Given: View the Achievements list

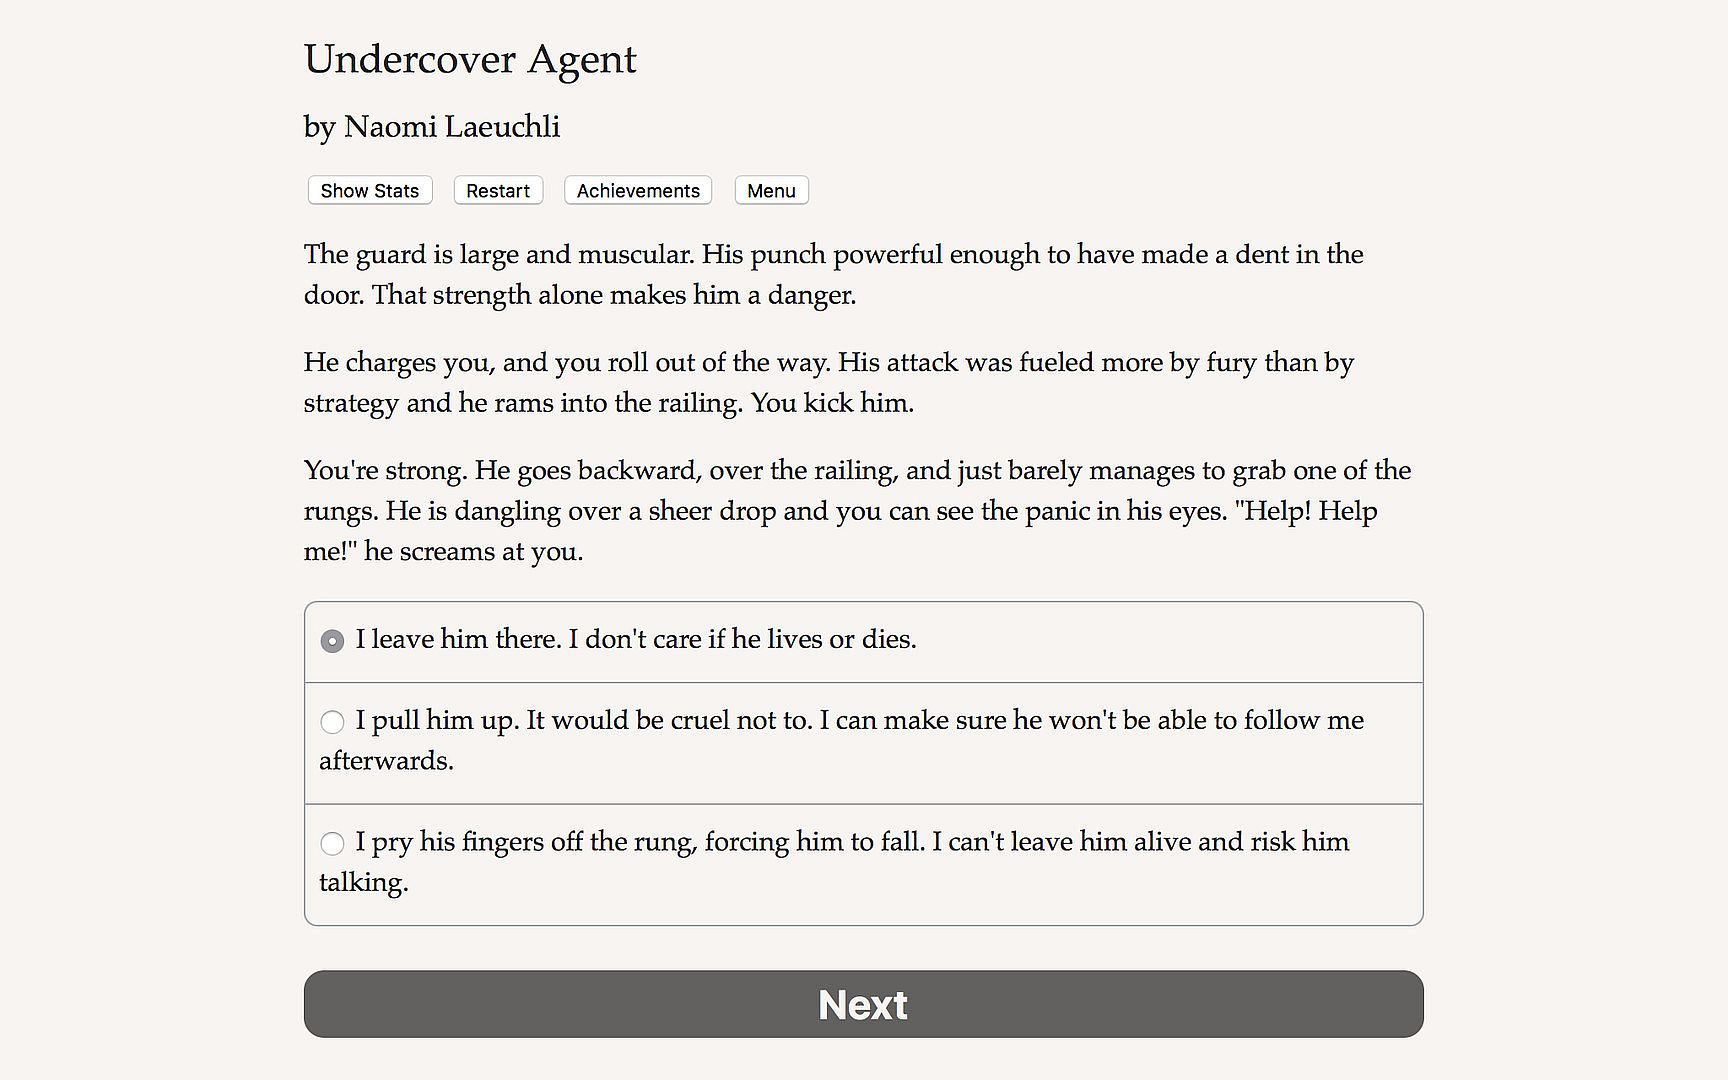Looking at the screenshot, I should tap(638, 191).
